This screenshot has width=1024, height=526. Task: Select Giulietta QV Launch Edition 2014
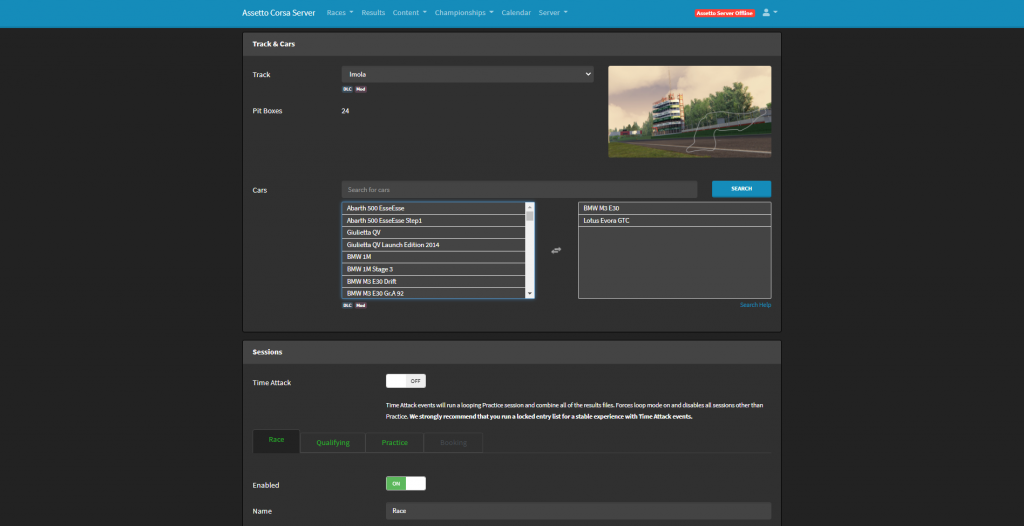[x=434, y=244]
